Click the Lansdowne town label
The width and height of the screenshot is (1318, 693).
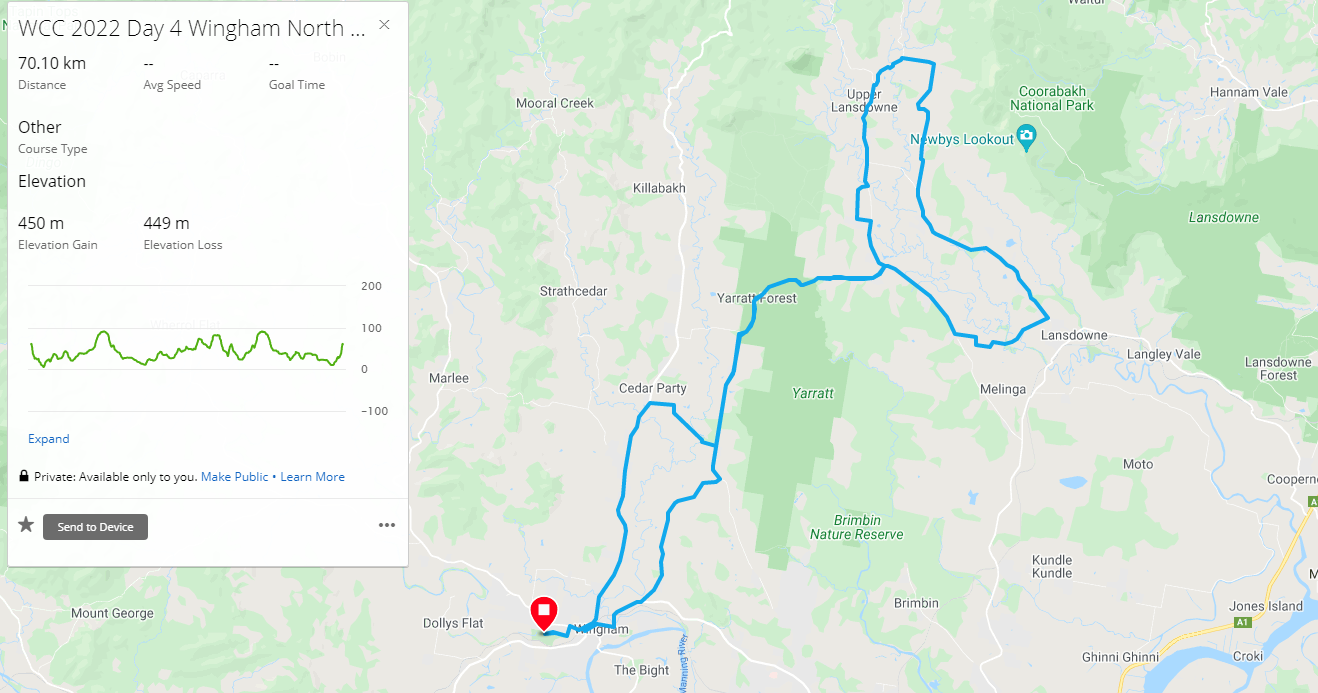[1074, 335]
